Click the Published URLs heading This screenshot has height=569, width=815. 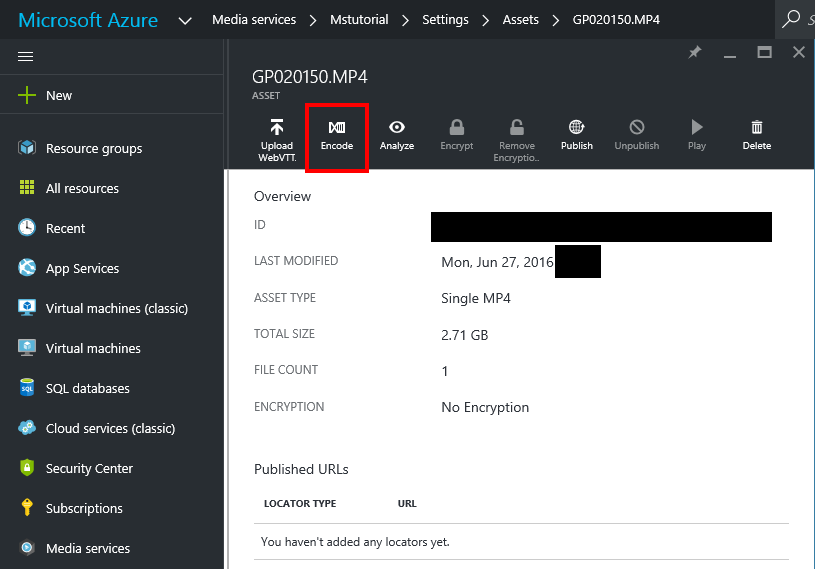pyautogui.click(x=301, y=469)
